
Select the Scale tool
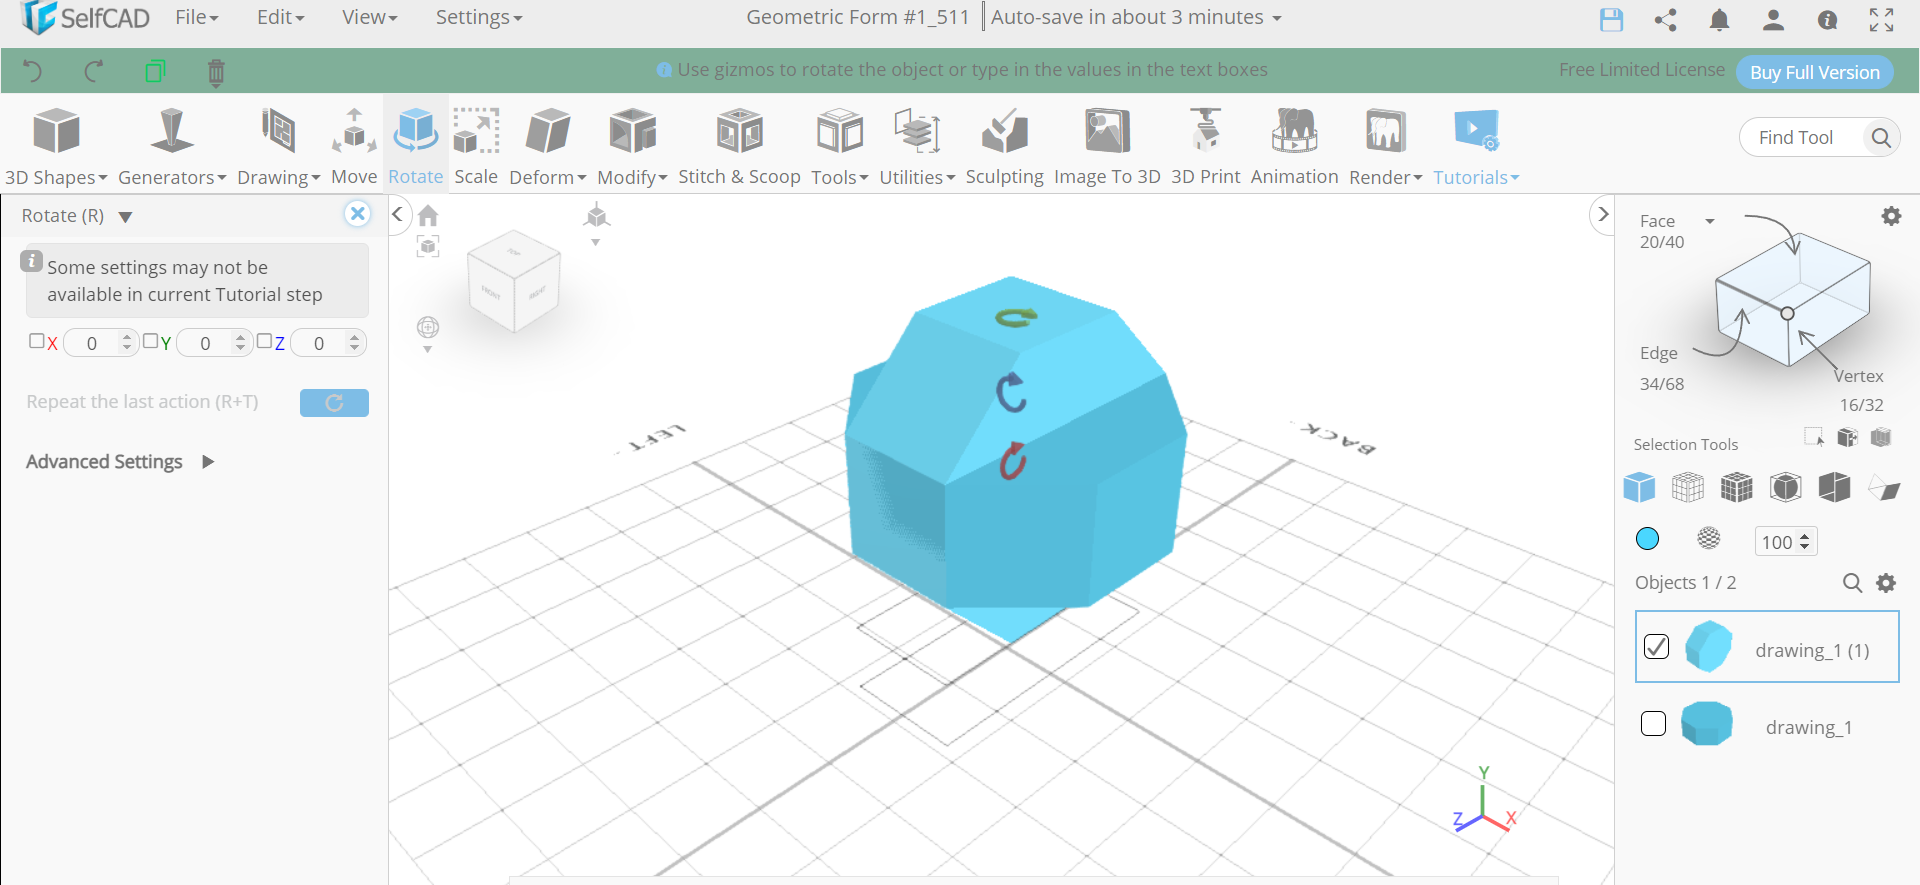476,147
